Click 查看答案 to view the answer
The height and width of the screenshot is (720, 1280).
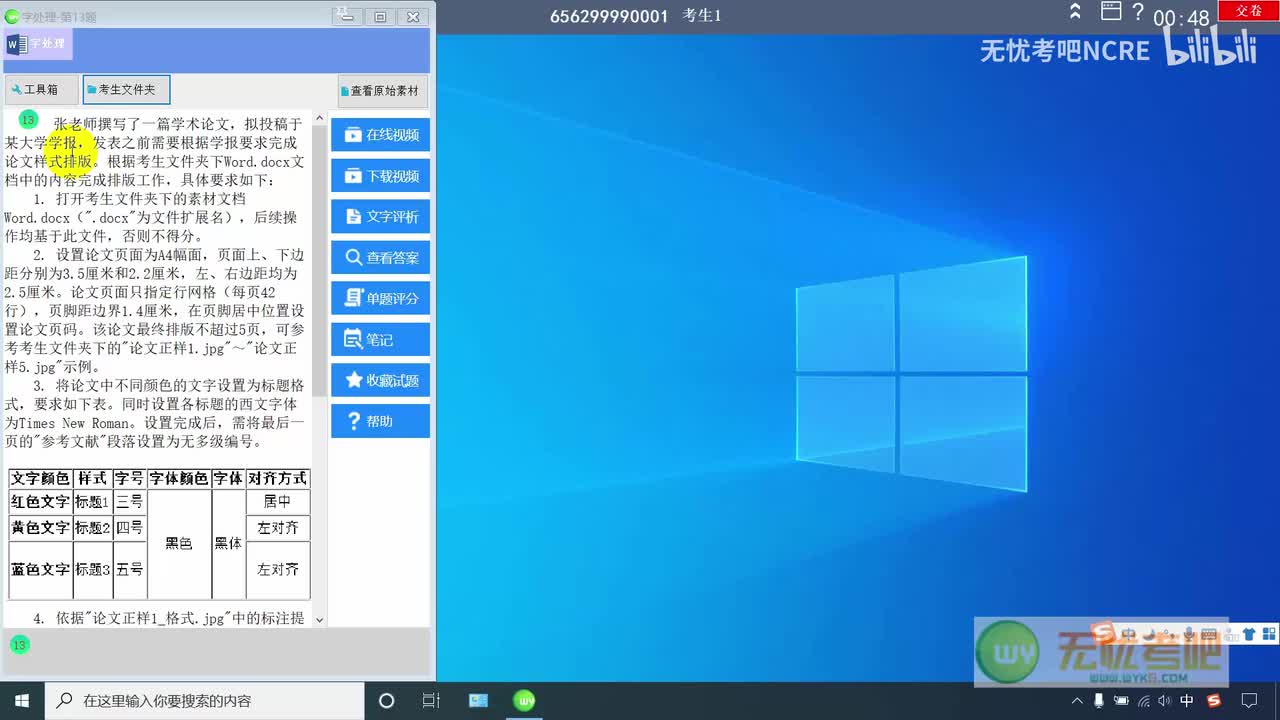point(380,258)
